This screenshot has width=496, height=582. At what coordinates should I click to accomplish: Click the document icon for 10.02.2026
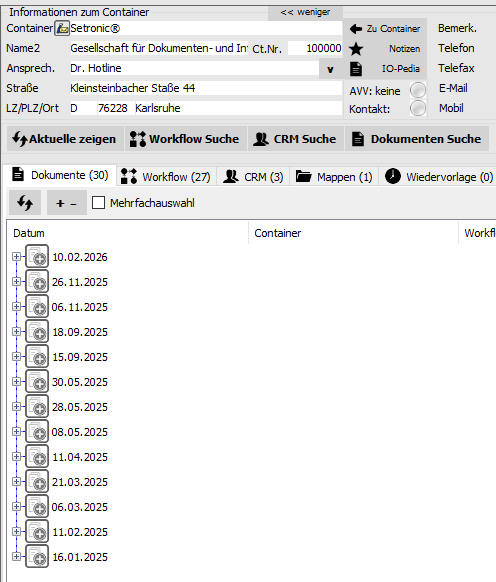[x=37, y=256]
